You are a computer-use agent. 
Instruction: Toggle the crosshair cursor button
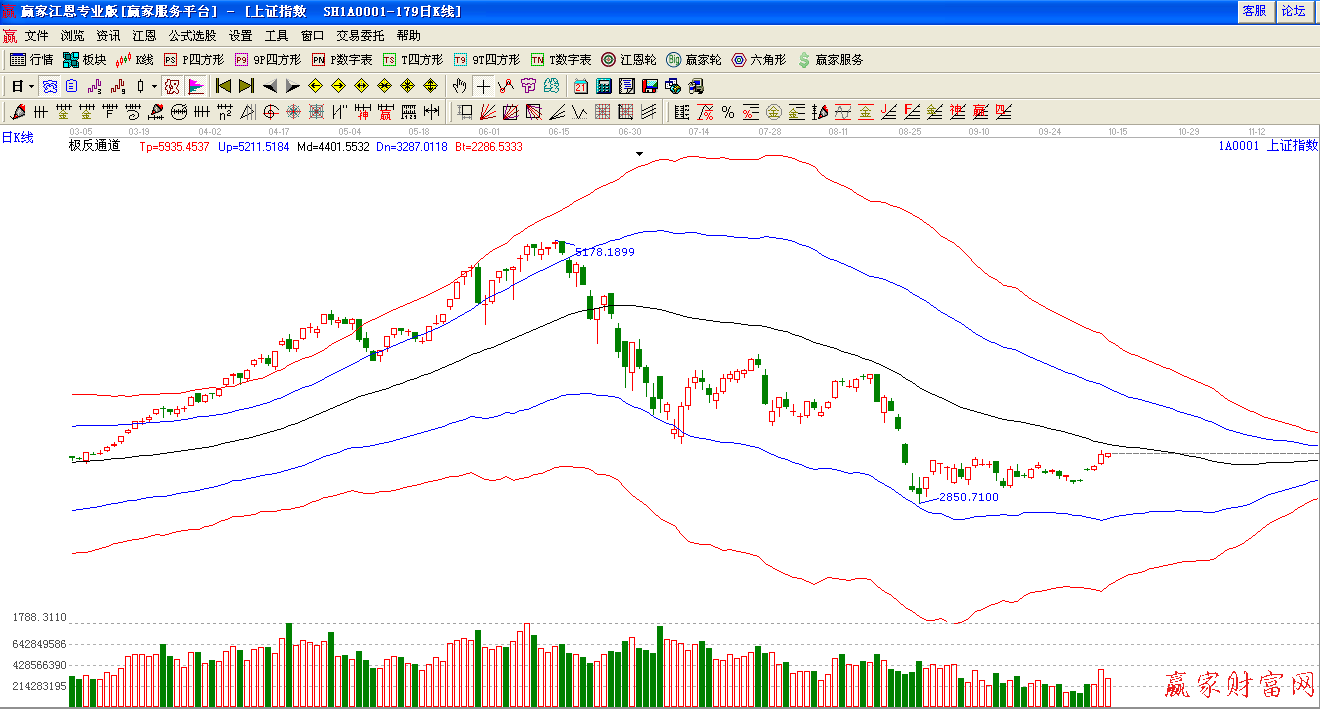click(483, 86)
